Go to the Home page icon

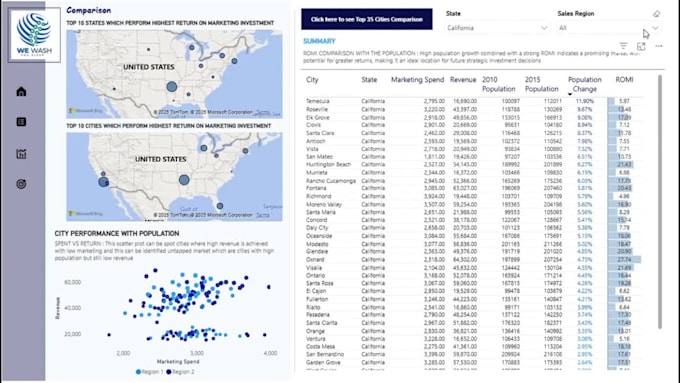click(x=21, y=92)
